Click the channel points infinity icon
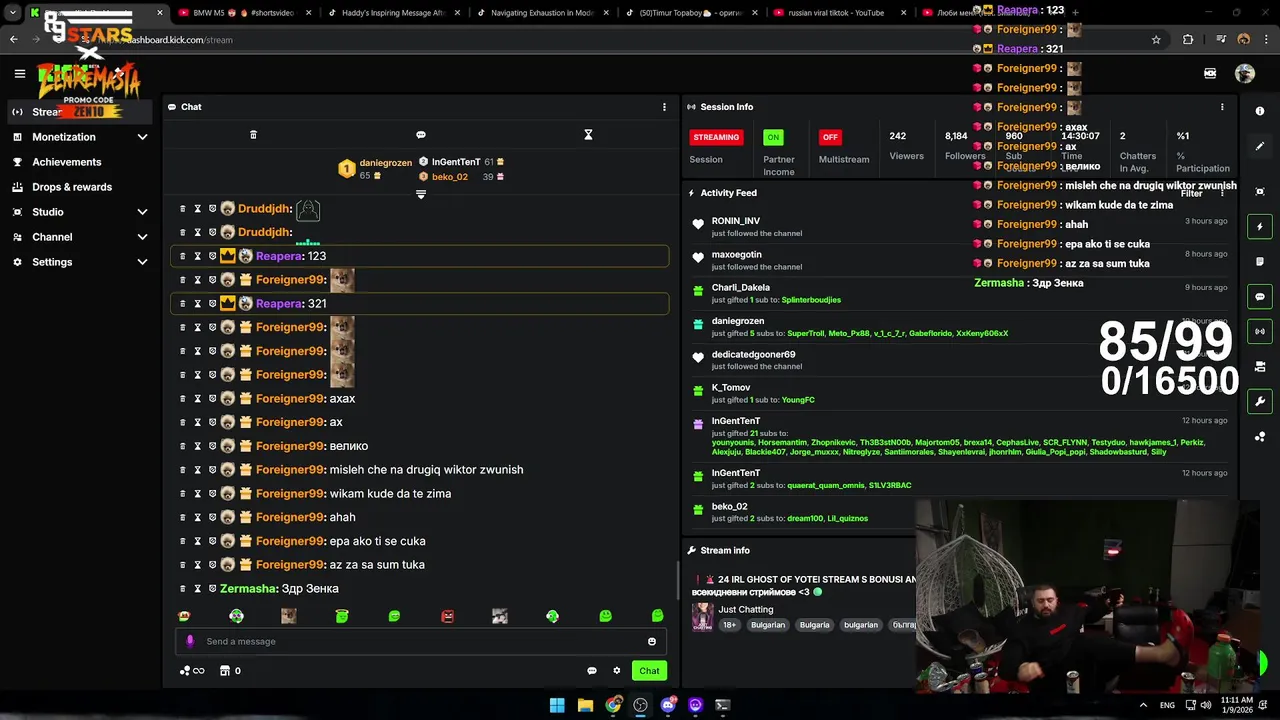 192,671
